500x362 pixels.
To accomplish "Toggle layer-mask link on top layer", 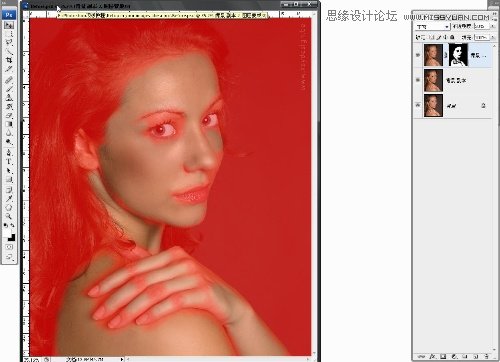I will pyautogui.click(x=446, y=55).
